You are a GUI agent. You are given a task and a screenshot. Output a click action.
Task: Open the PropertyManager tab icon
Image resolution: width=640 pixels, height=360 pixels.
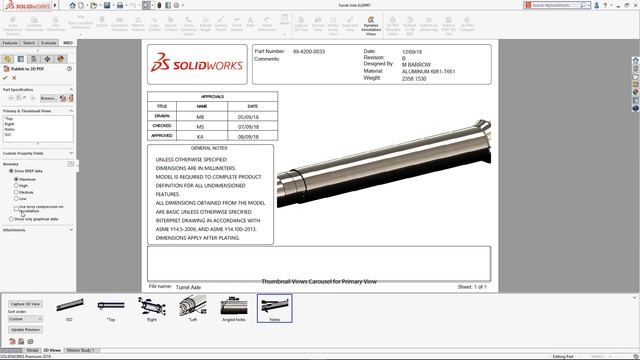(21, 59)
